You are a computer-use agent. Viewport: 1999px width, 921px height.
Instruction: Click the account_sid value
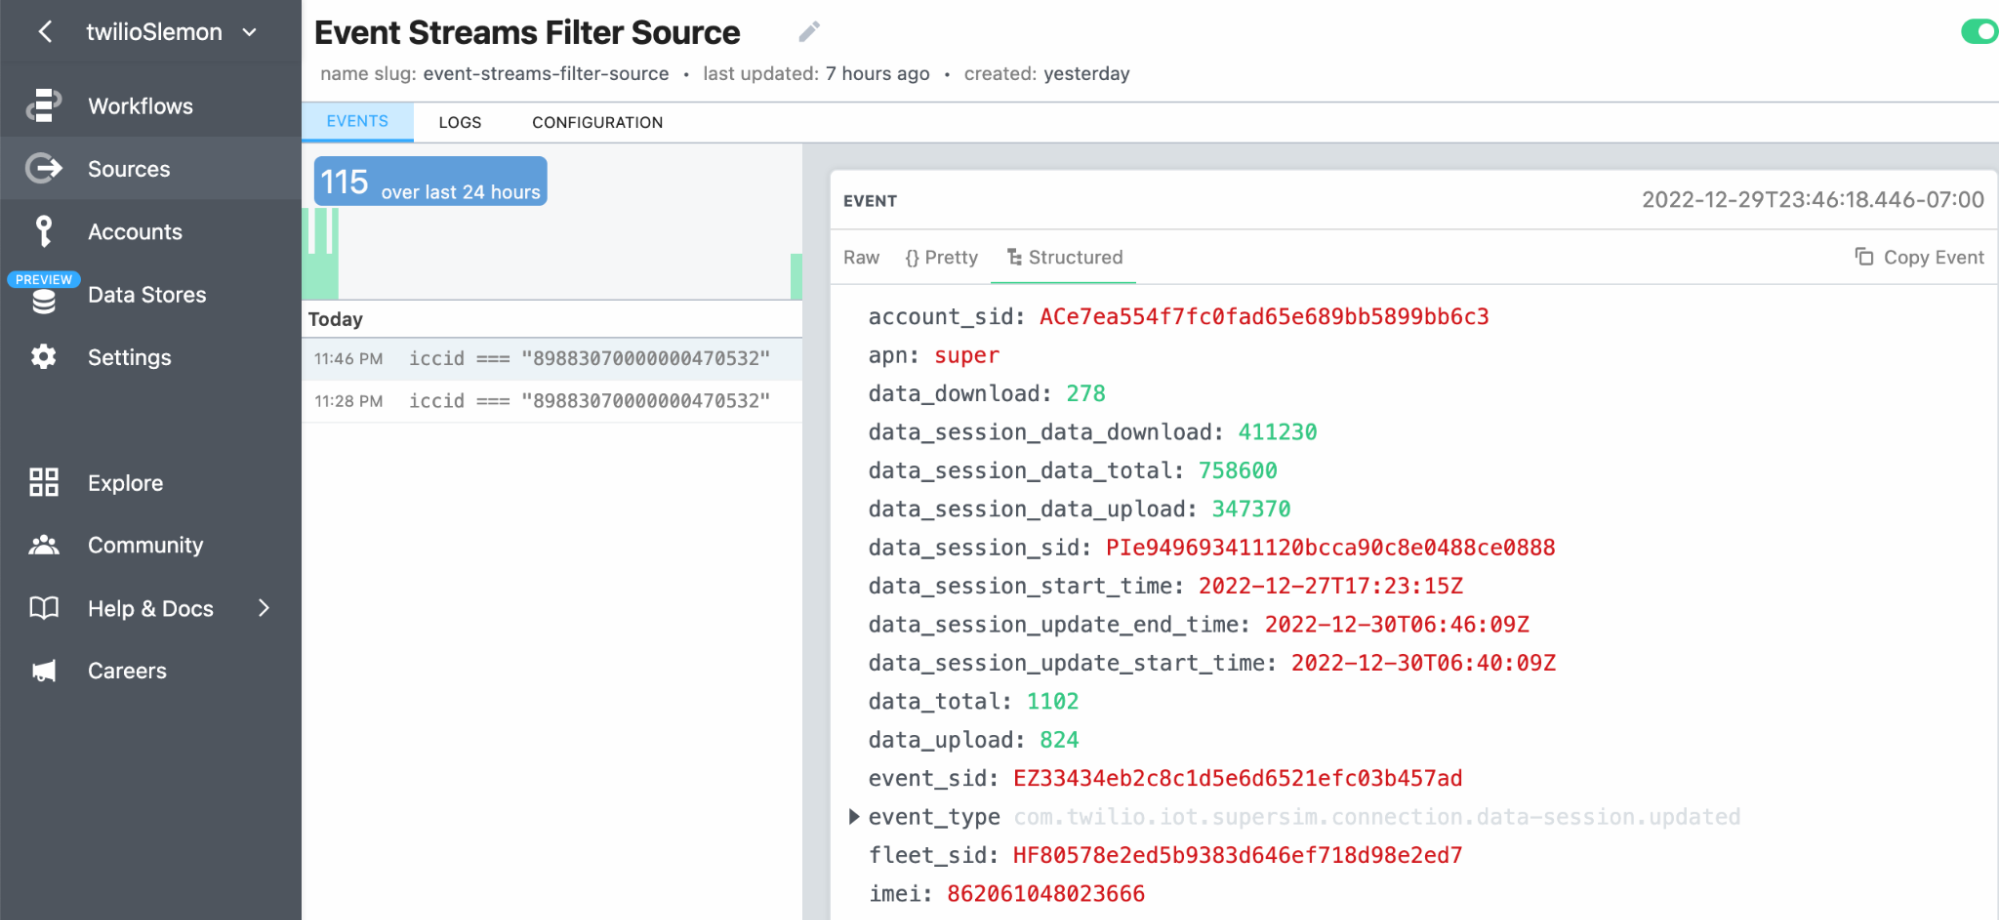(1264, 317)
